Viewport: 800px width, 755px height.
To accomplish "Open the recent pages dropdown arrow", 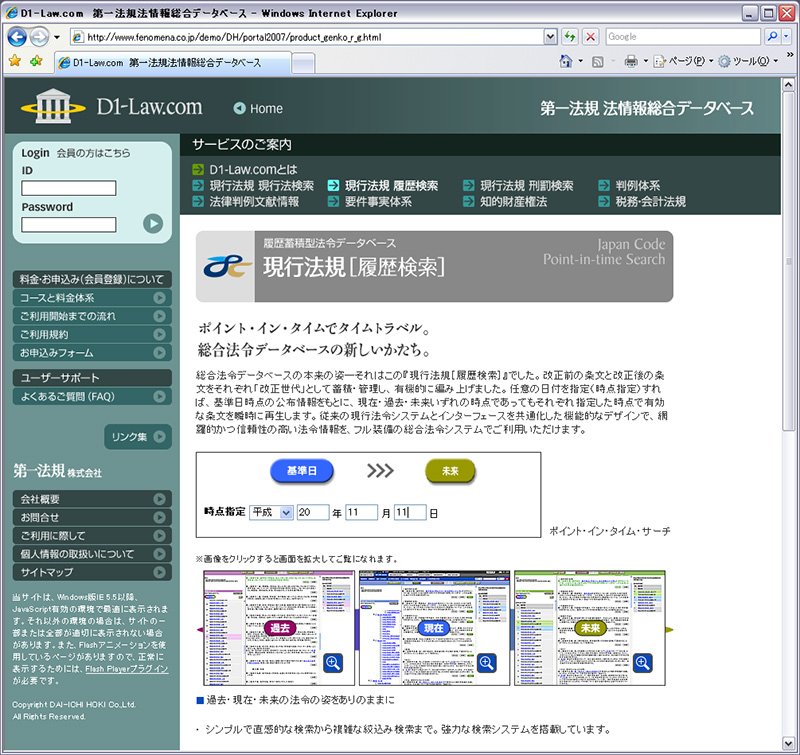I will coord(57,37).
